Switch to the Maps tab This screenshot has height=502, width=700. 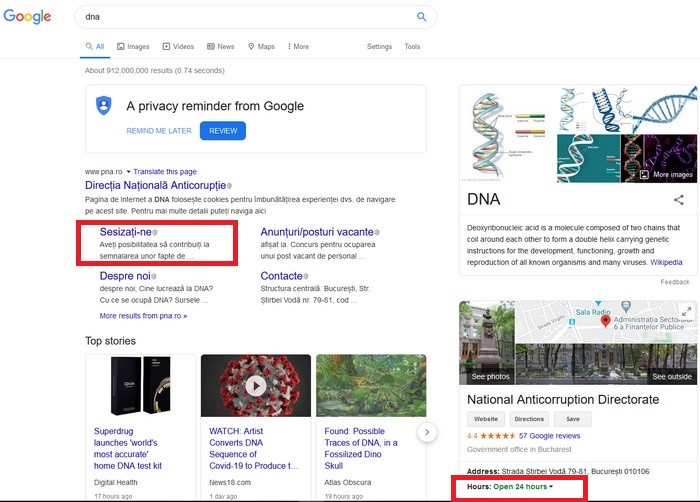261,46
